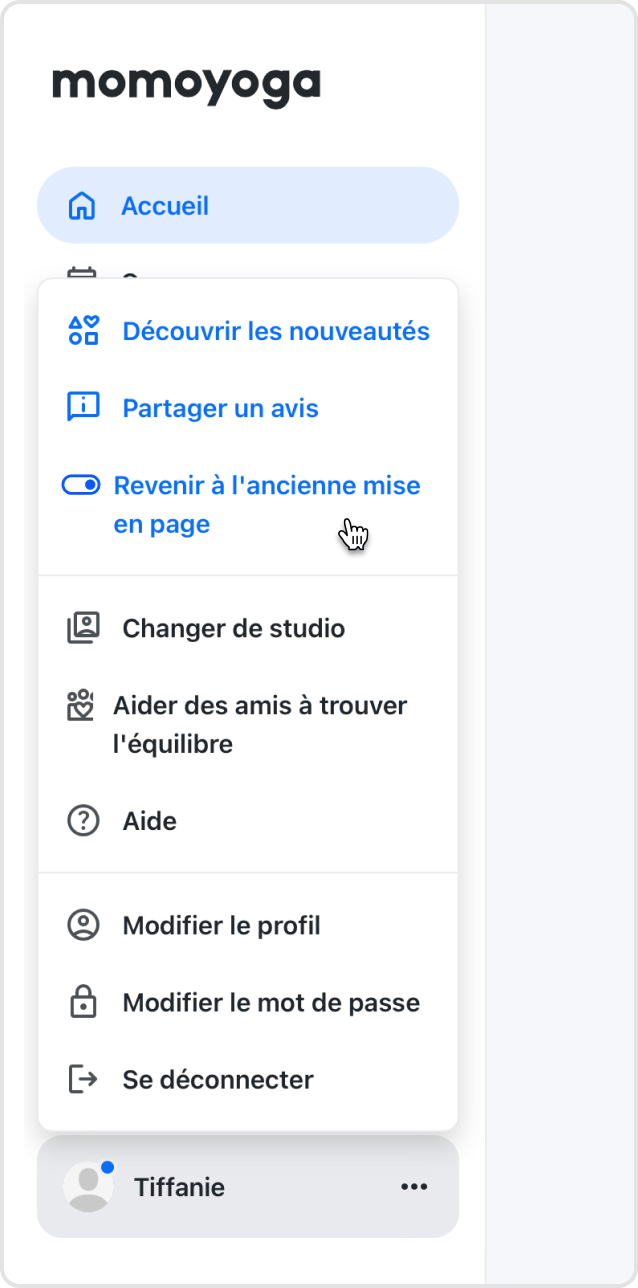Select the Accueil navigation item
The width and height of the screenshot is (638, 1288).
coord(248,206)
